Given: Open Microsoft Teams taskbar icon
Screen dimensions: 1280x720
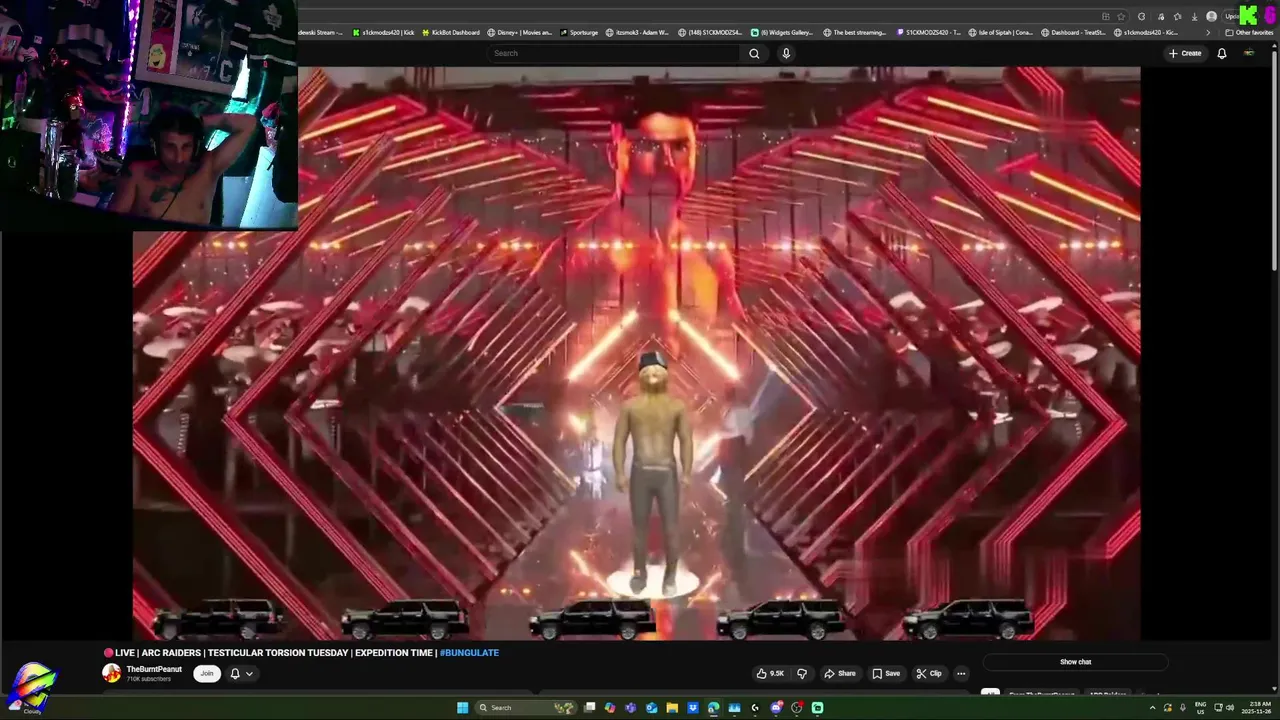Looking at the screenshot, I should [x=630, y=708].
